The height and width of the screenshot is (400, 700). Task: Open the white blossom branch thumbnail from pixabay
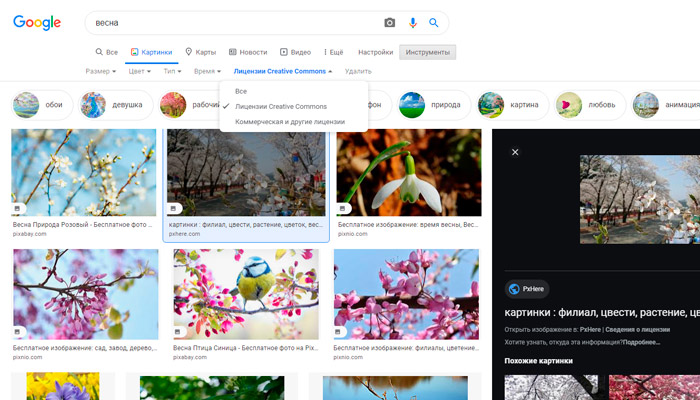84,173
